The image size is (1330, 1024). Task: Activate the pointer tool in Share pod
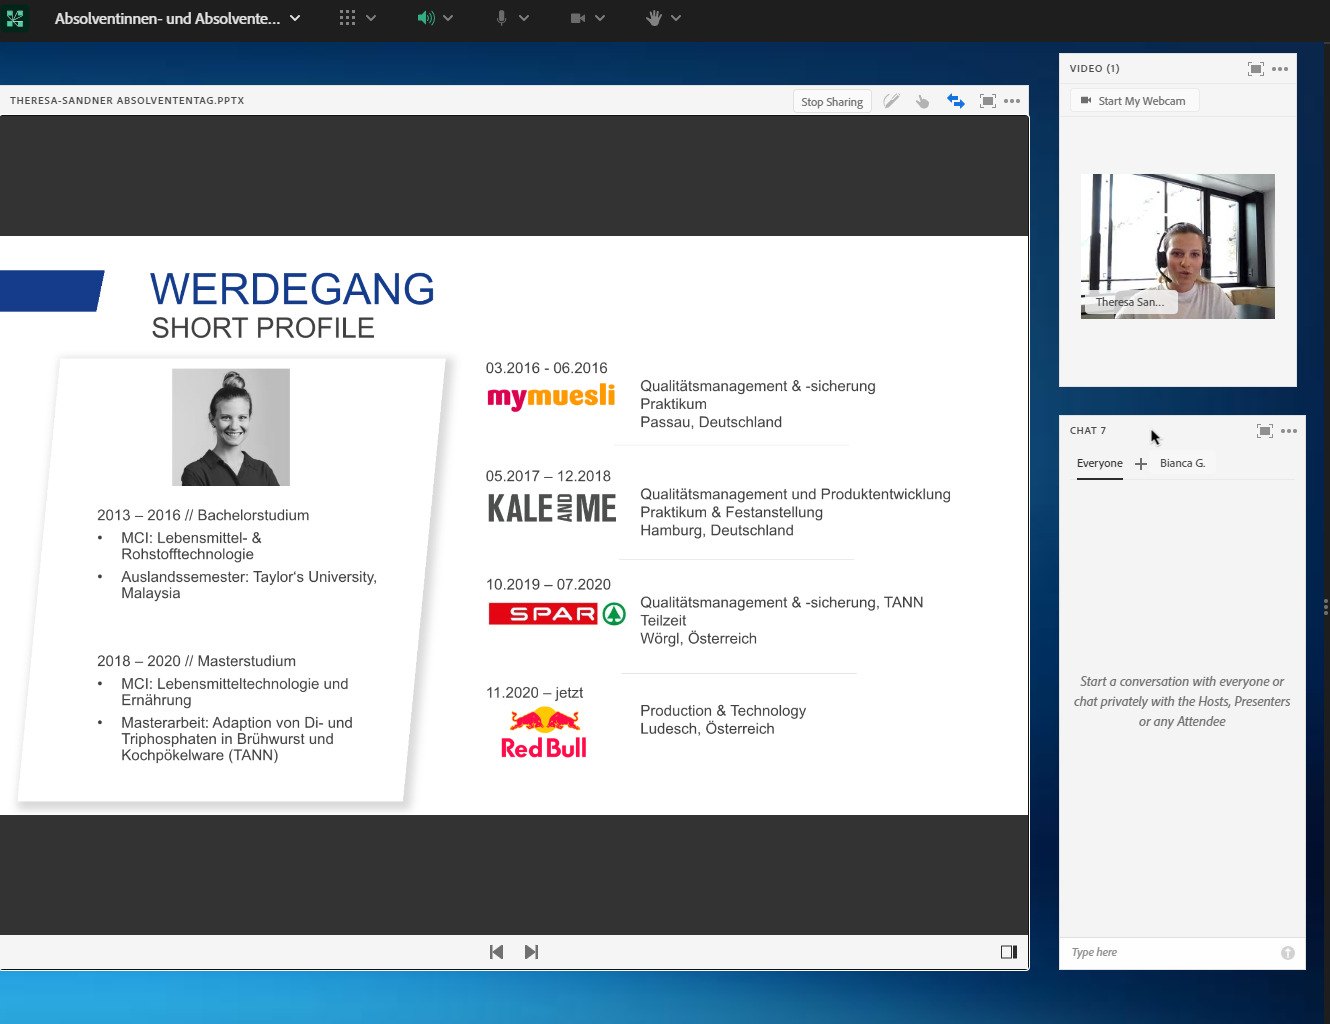pos(922,101)
